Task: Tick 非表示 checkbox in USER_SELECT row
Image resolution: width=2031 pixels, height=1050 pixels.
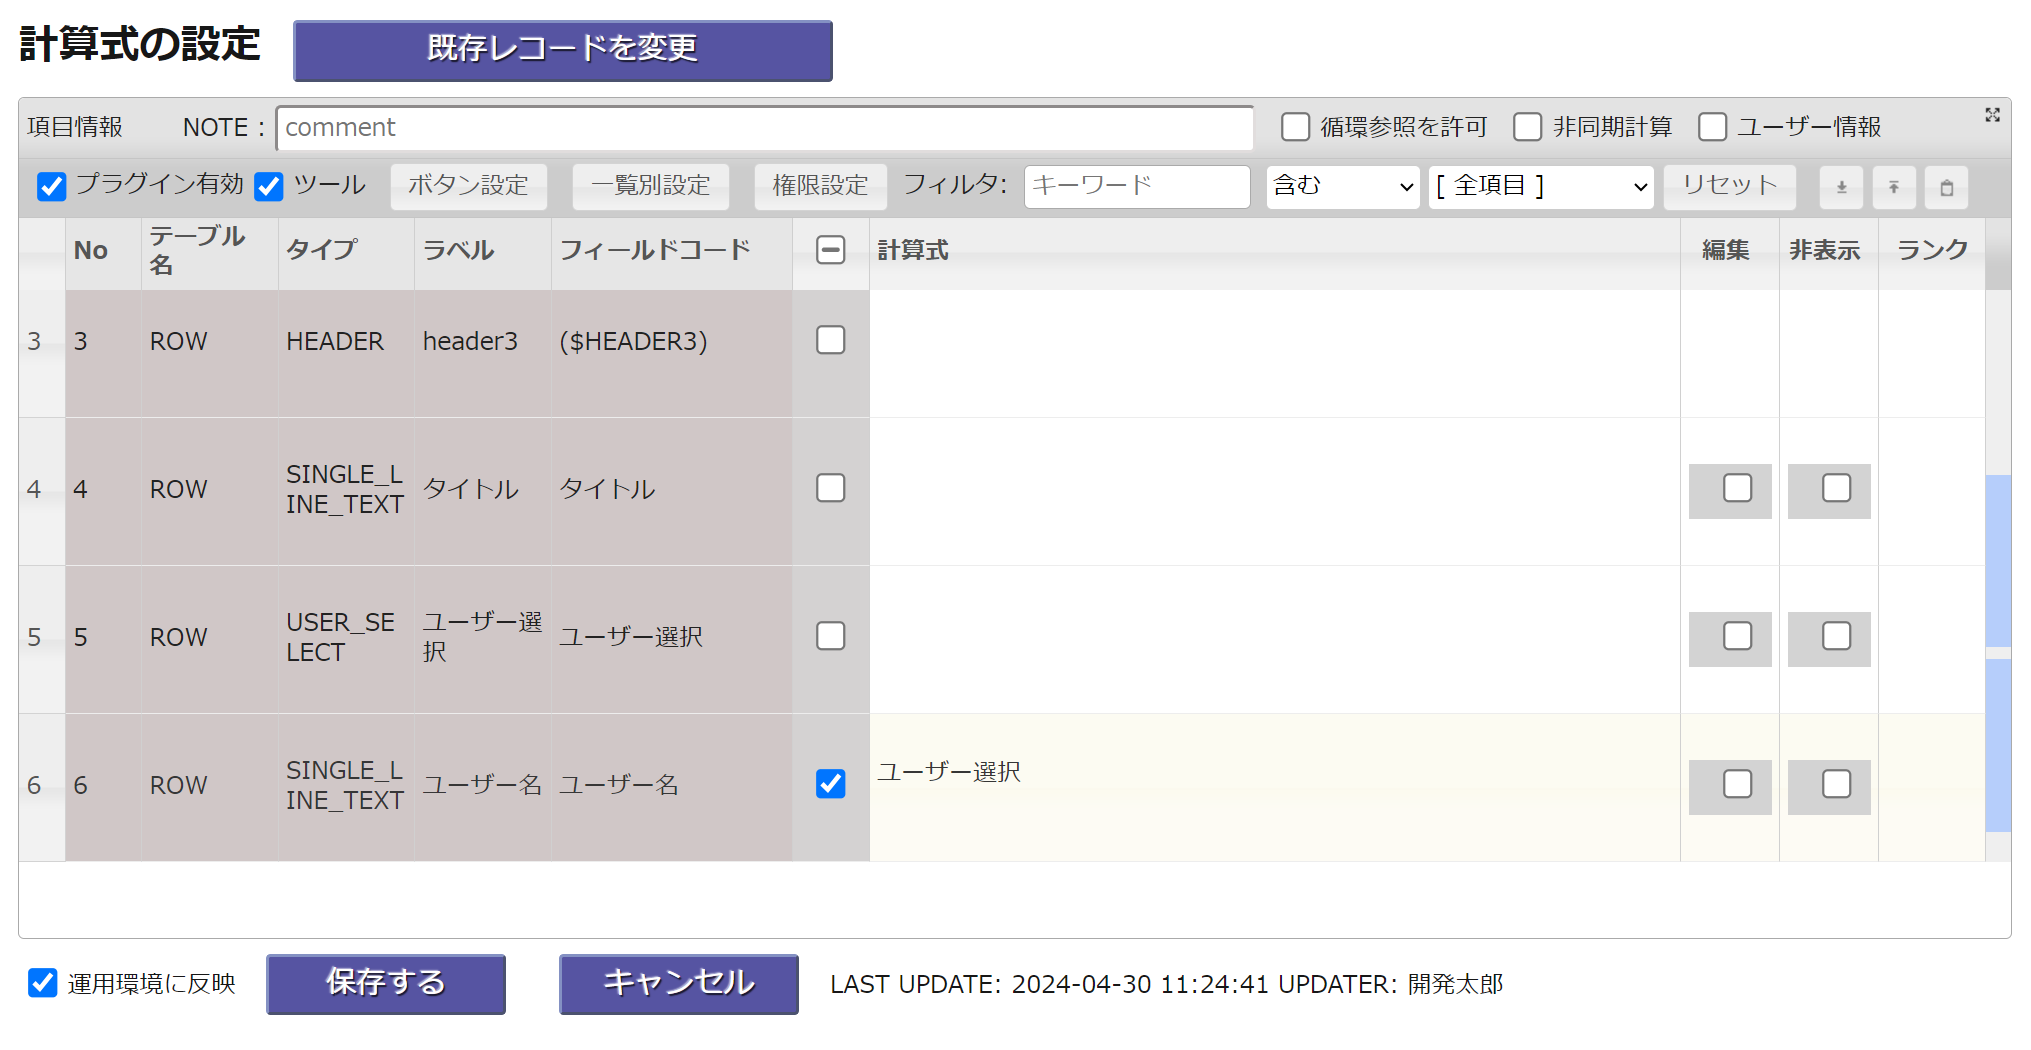Action: click(1837, 636)
